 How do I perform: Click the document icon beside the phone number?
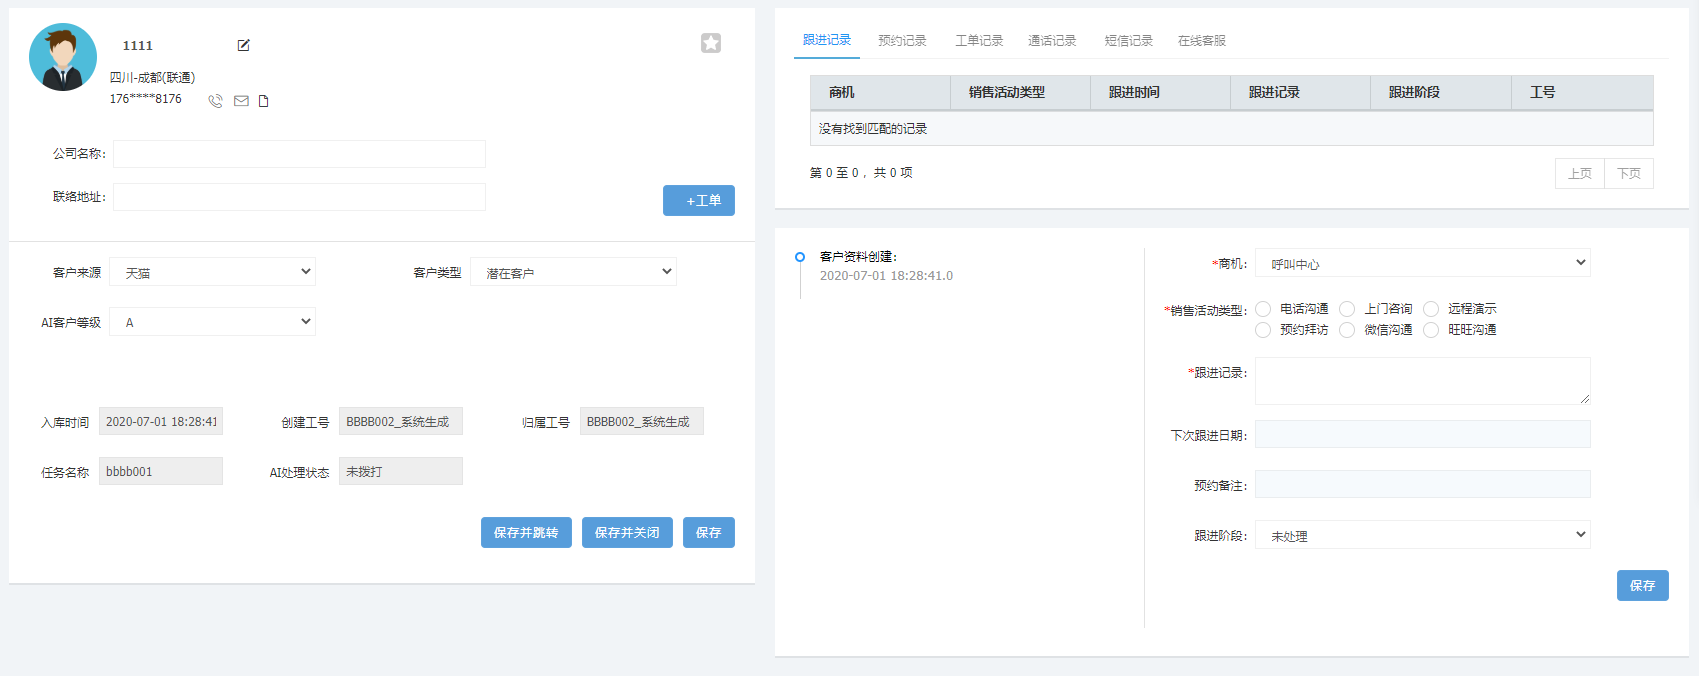coord(264,101)
